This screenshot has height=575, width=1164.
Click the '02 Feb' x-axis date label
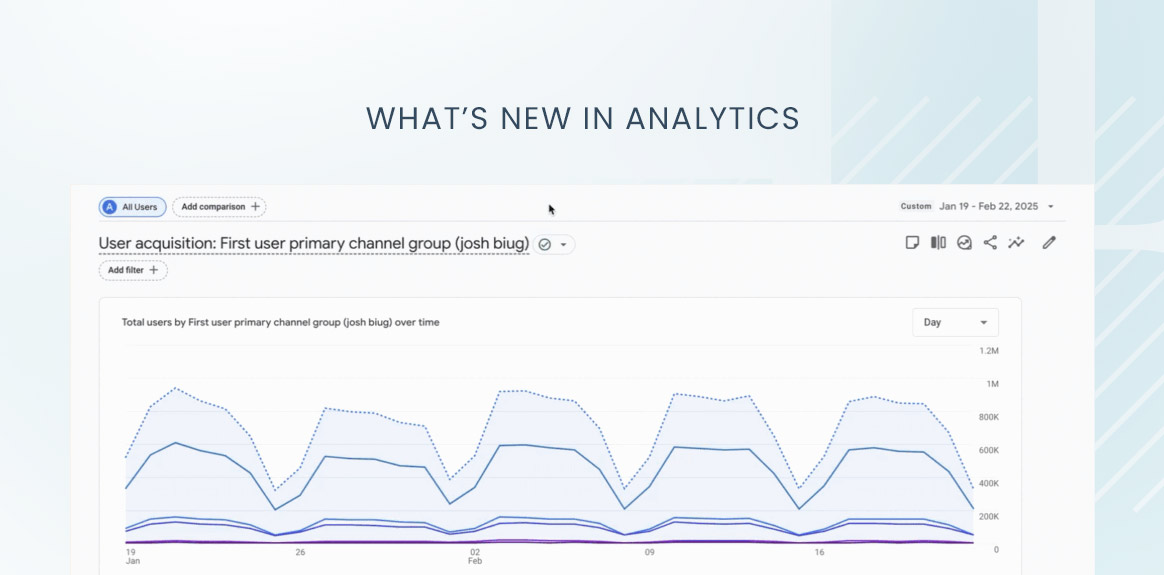coord(475,556)
